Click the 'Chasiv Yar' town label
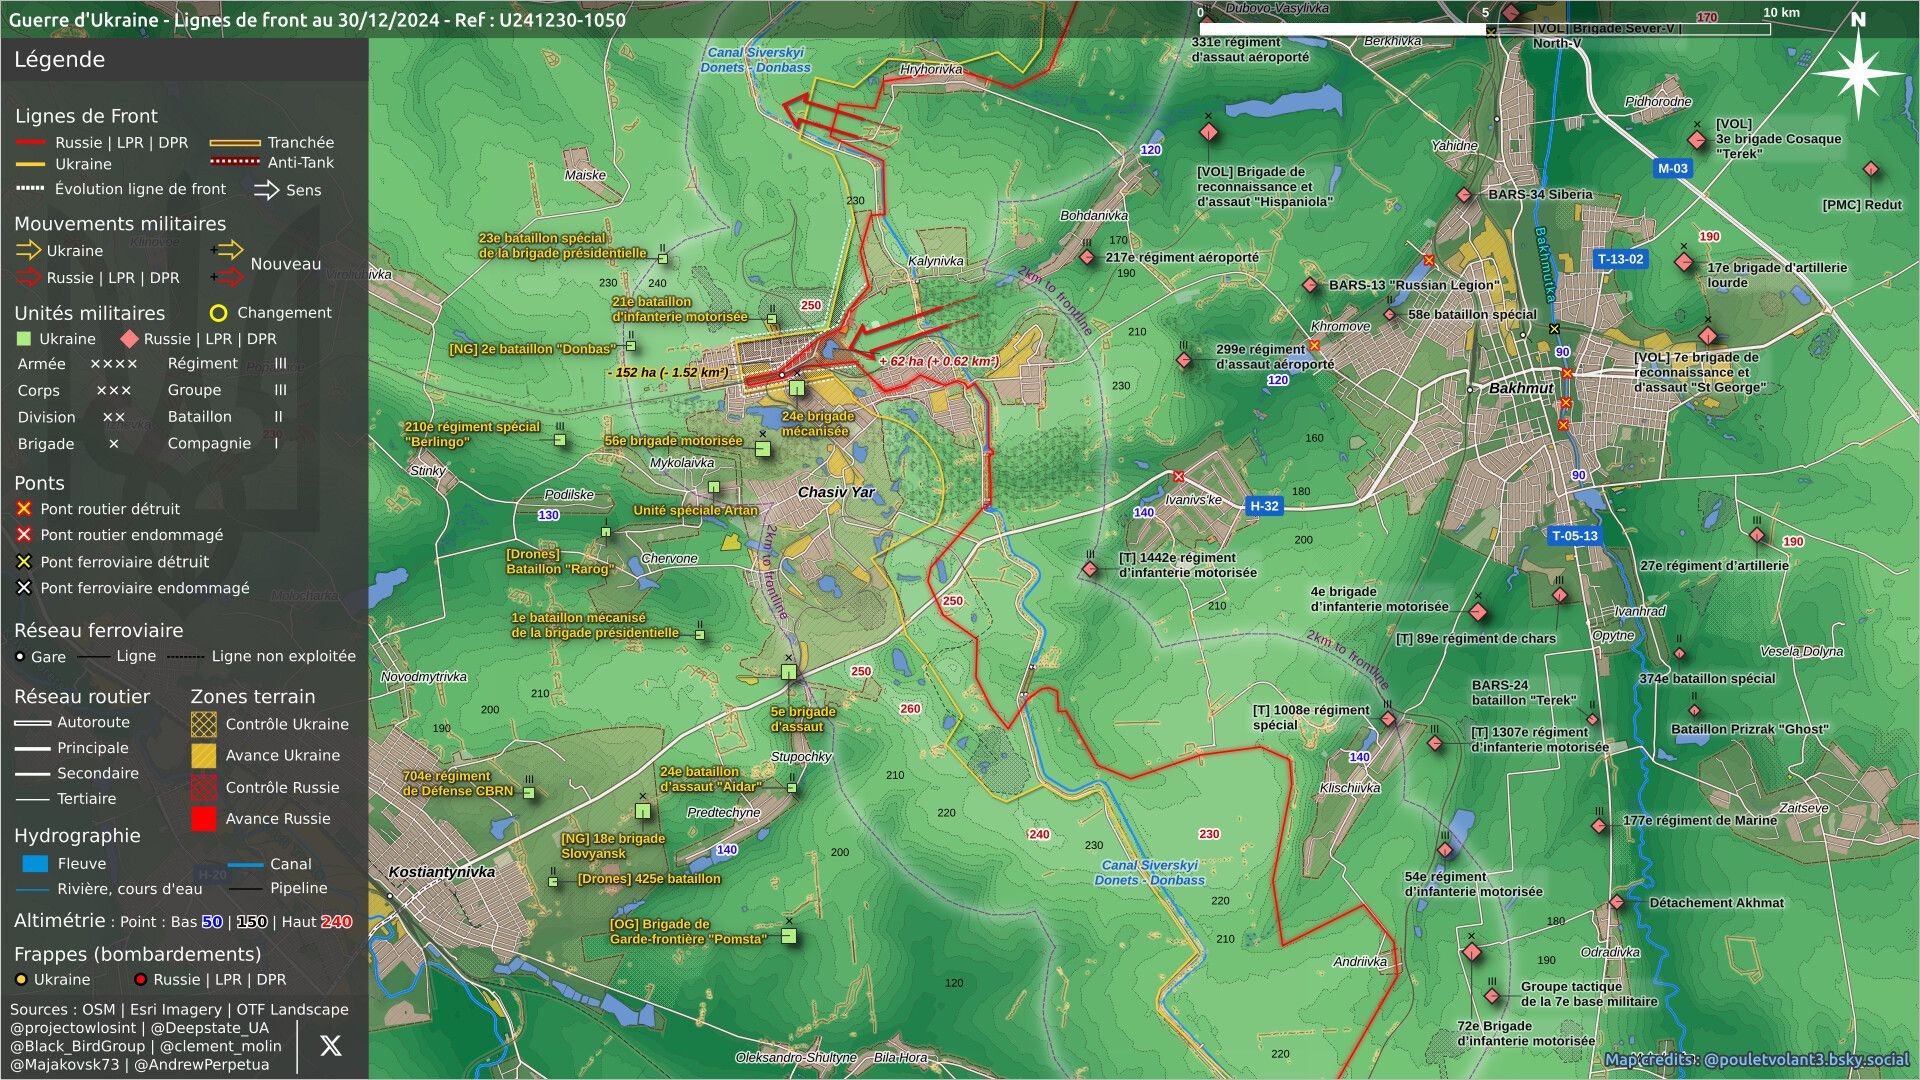 (836, 492)
